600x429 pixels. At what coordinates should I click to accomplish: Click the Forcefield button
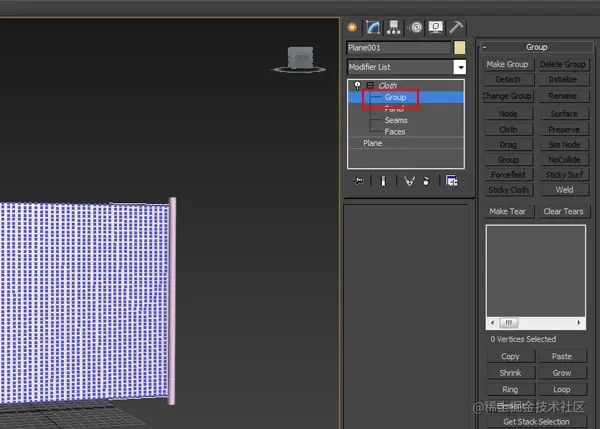click(x=508, y=175)
